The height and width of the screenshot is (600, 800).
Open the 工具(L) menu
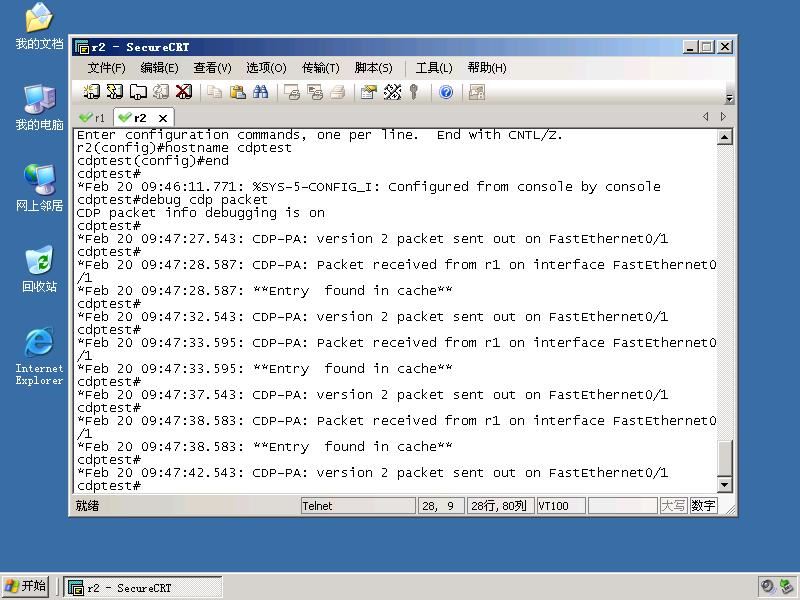[x=434, y=68]
